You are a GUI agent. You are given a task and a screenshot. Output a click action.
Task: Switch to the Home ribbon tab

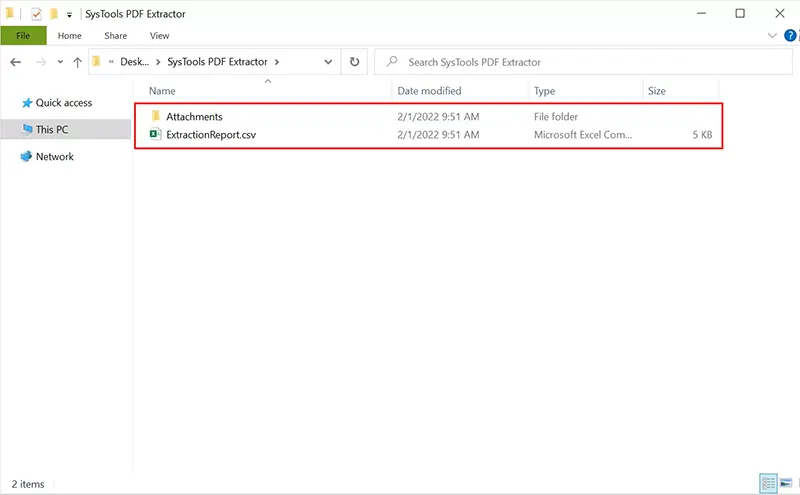tap(69, 36)
